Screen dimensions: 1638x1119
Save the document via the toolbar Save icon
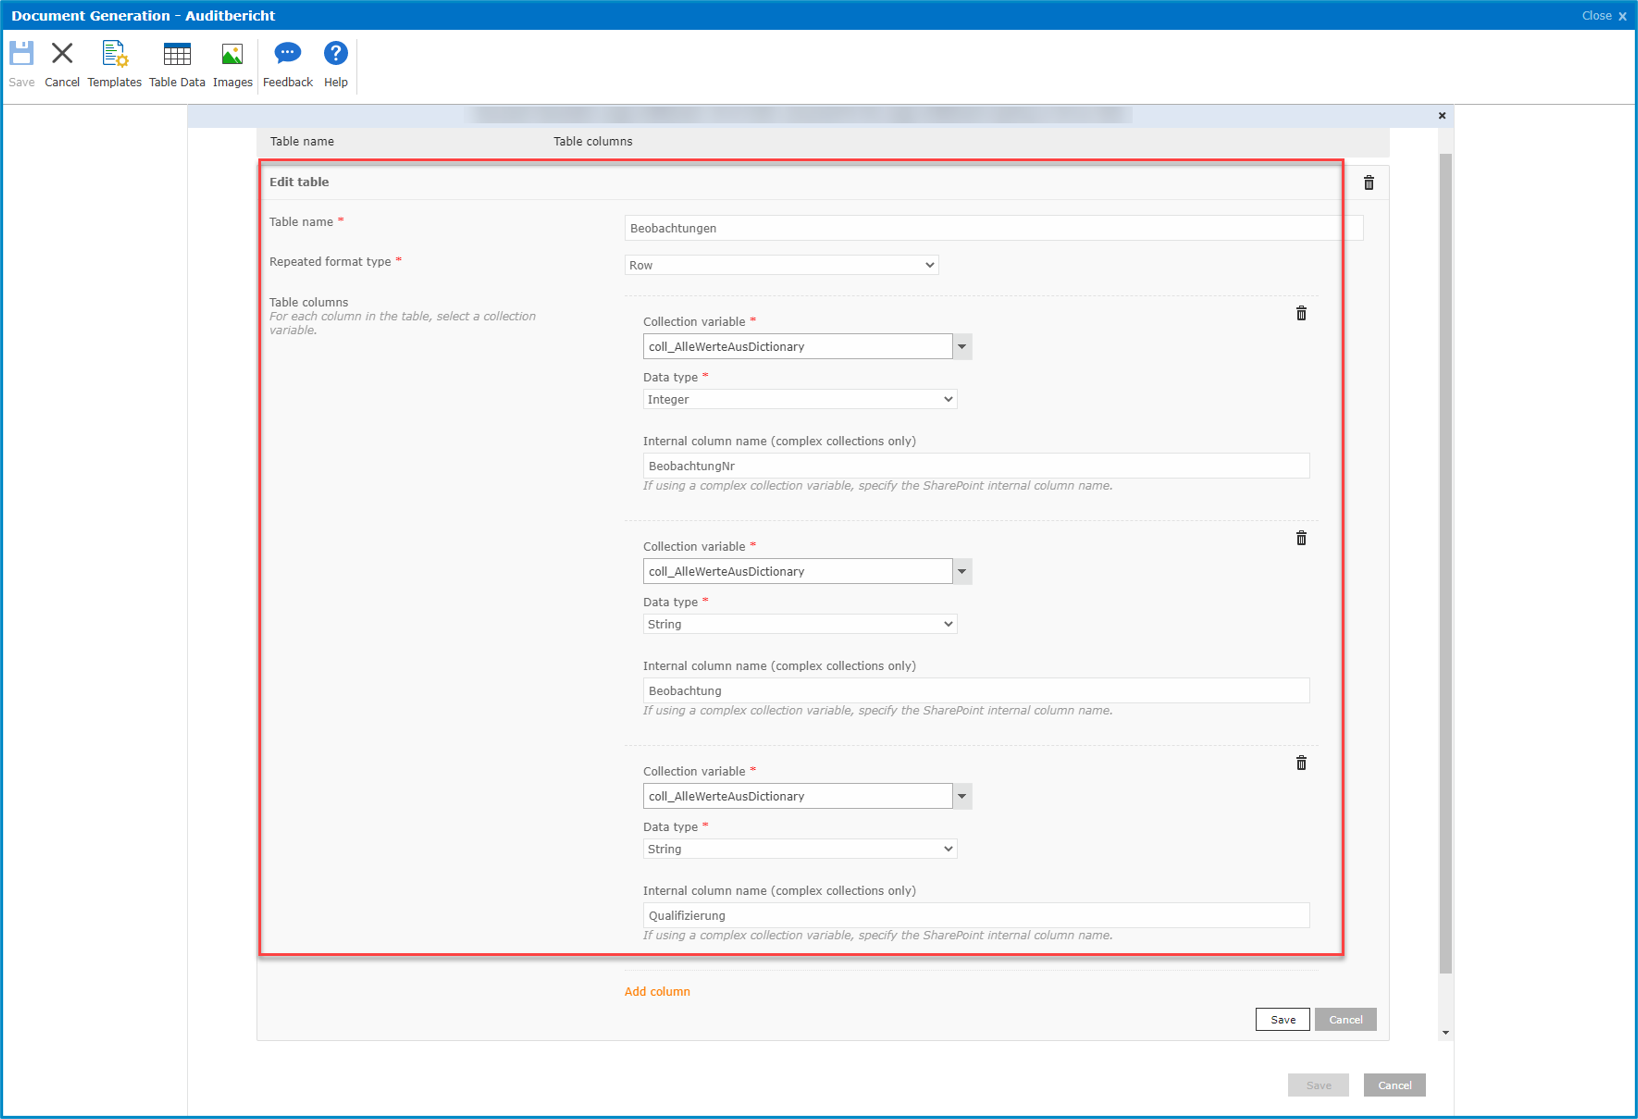(x=21, y=60)
